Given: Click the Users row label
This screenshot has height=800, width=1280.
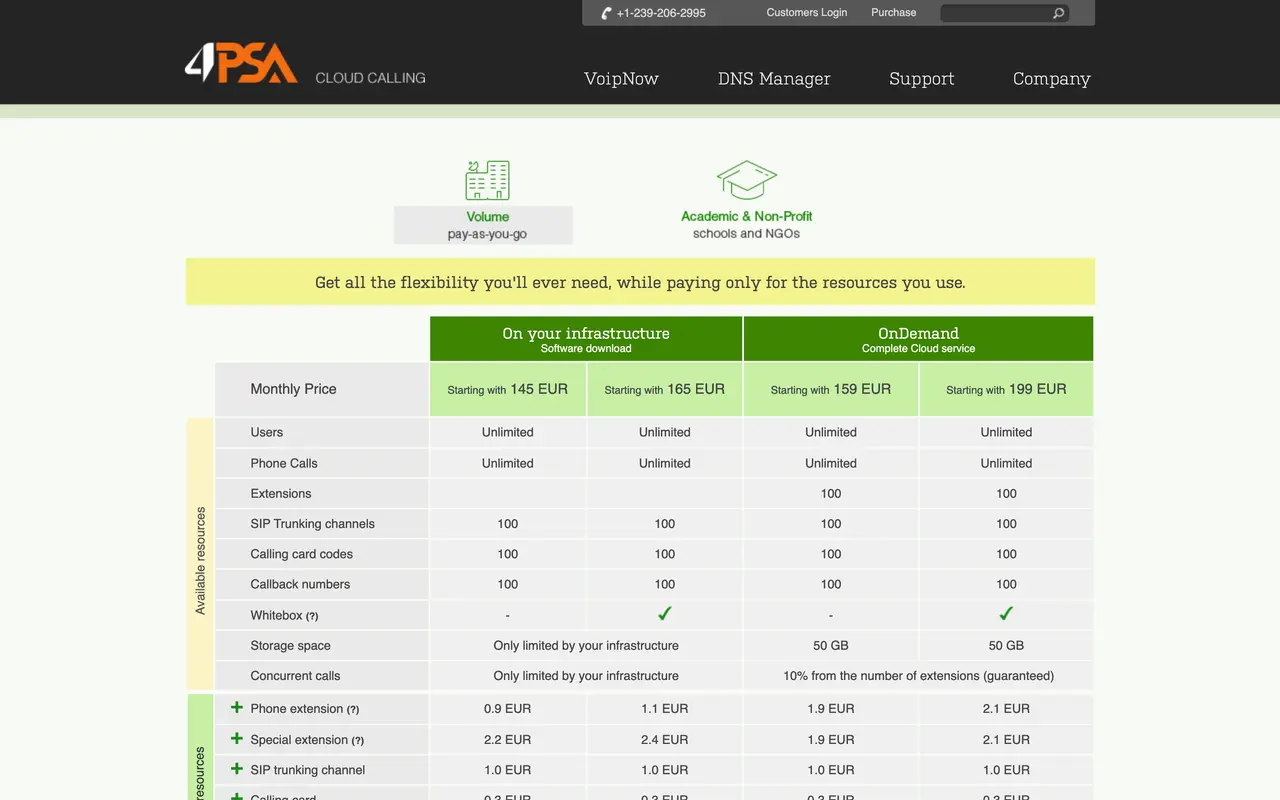Looking at the screenshot, I should (x=267, y=433).
